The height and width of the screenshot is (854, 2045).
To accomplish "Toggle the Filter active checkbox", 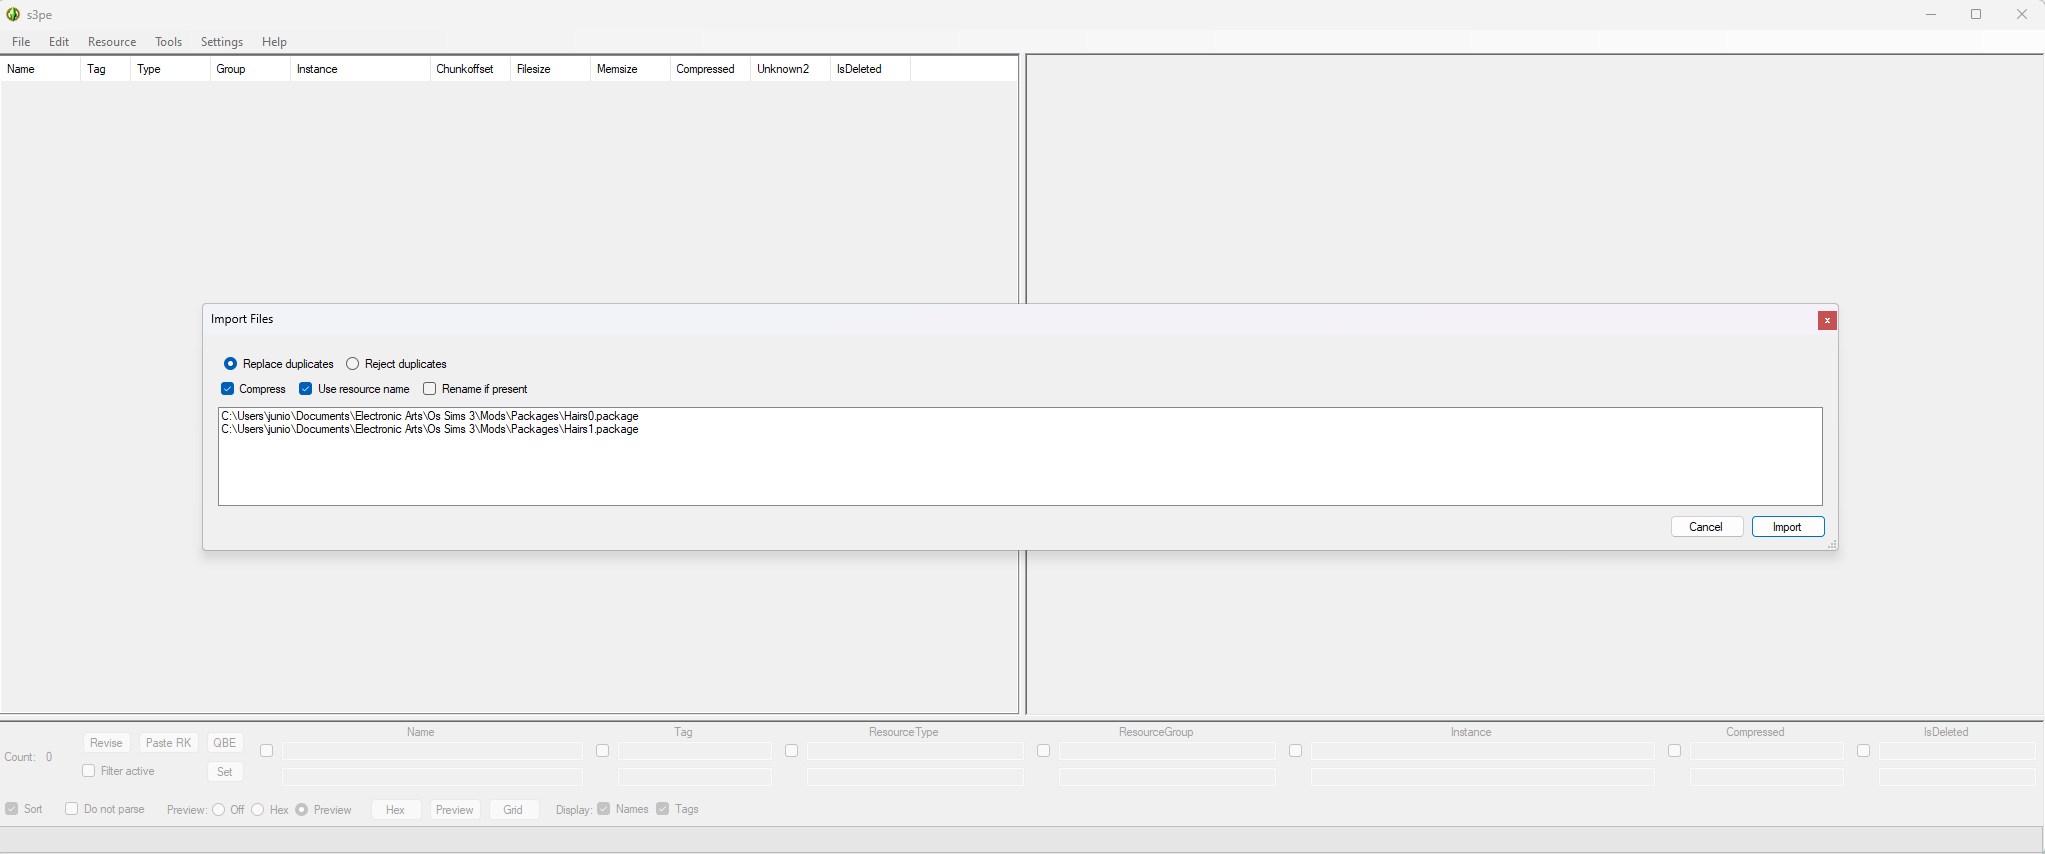I will (x=89, y=771).
